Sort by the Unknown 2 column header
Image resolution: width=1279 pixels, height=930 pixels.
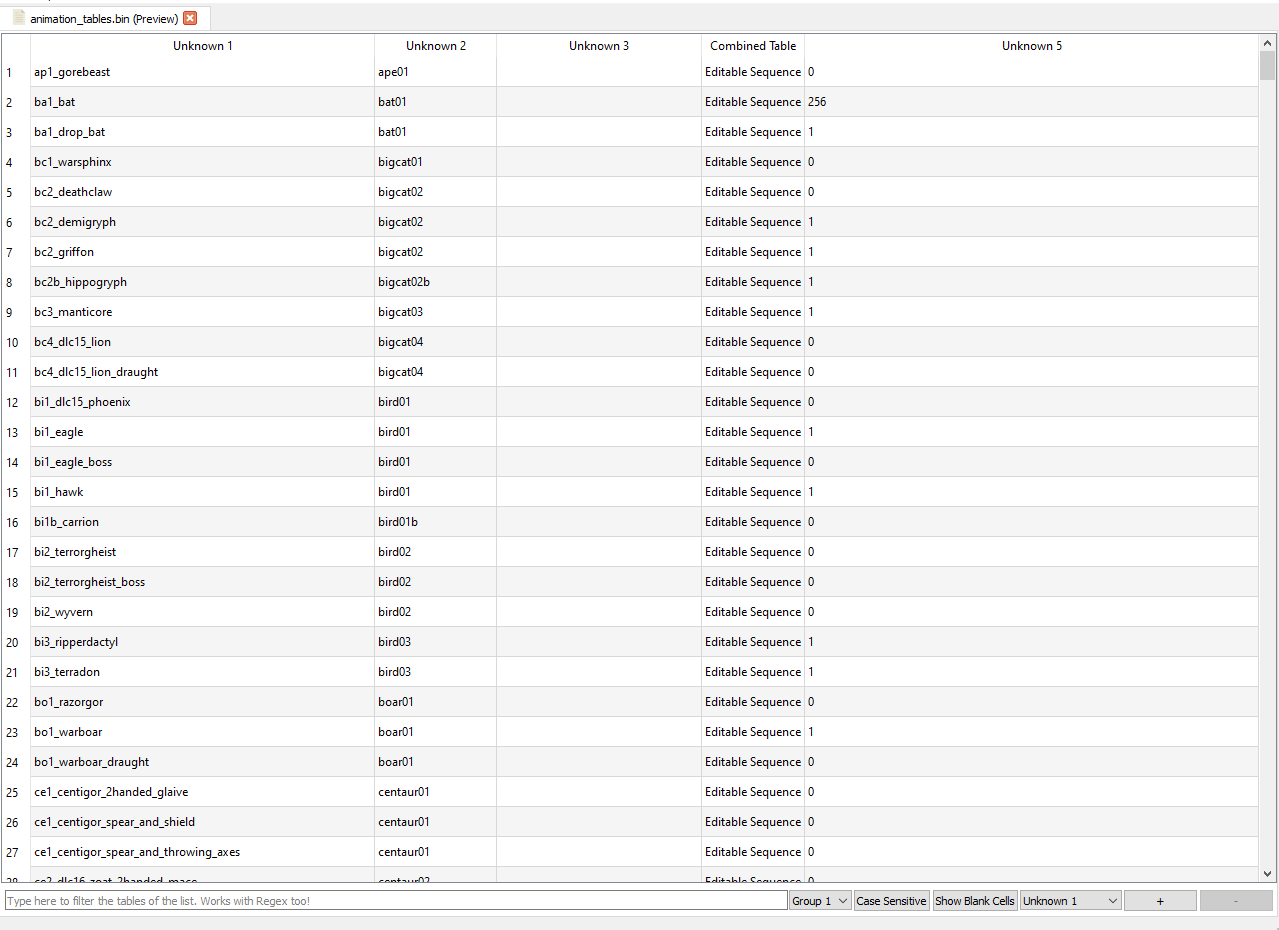[436, 46]
